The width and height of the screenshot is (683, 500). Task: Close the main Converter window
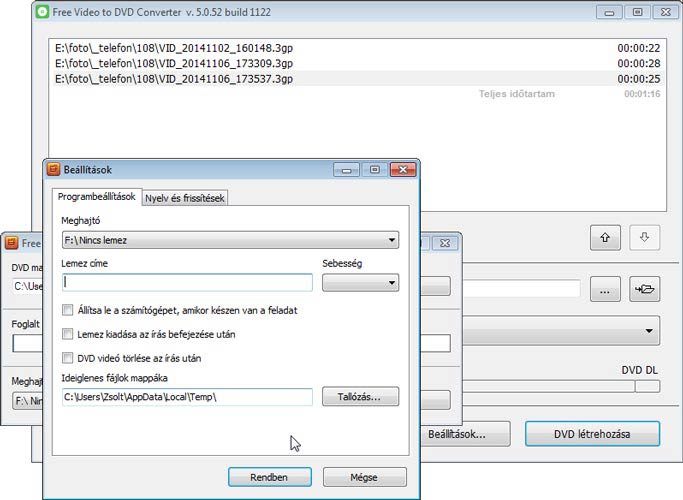(x=665, y=12)
